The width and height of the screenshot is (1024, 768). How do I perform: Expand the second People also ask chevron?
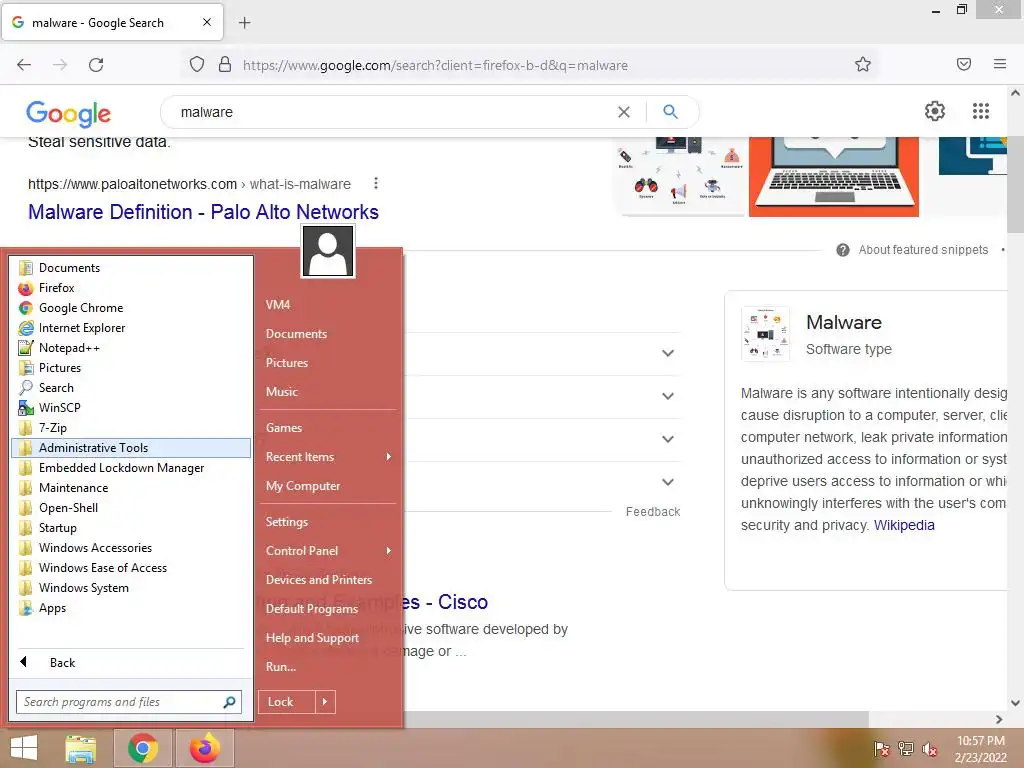pyautogui.click(x=667, y=396)
